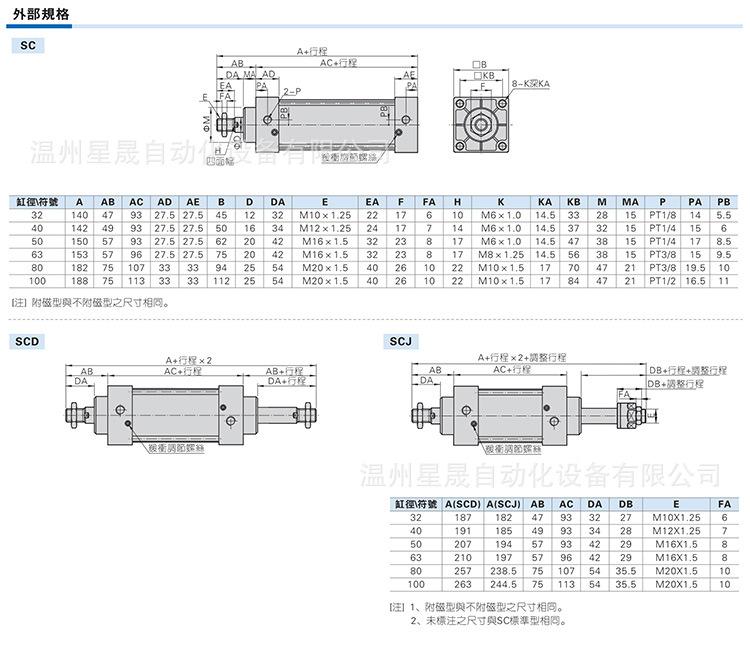Click the PB column header
750x645 pixels.
point(723,202)
